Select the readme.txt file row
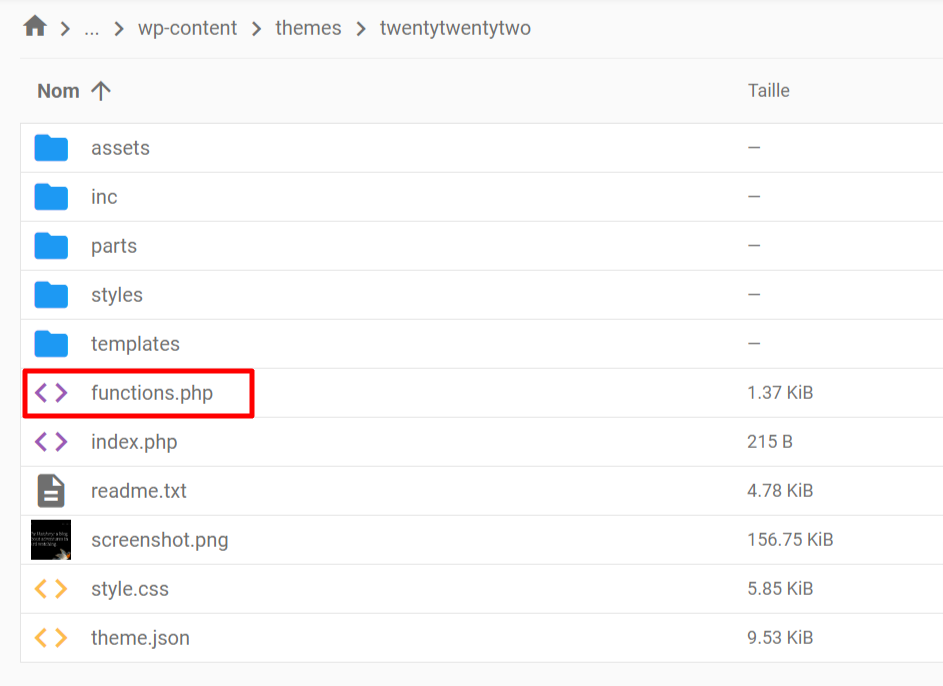The width and height of the screenshot is (943, 686). (139, 490)
